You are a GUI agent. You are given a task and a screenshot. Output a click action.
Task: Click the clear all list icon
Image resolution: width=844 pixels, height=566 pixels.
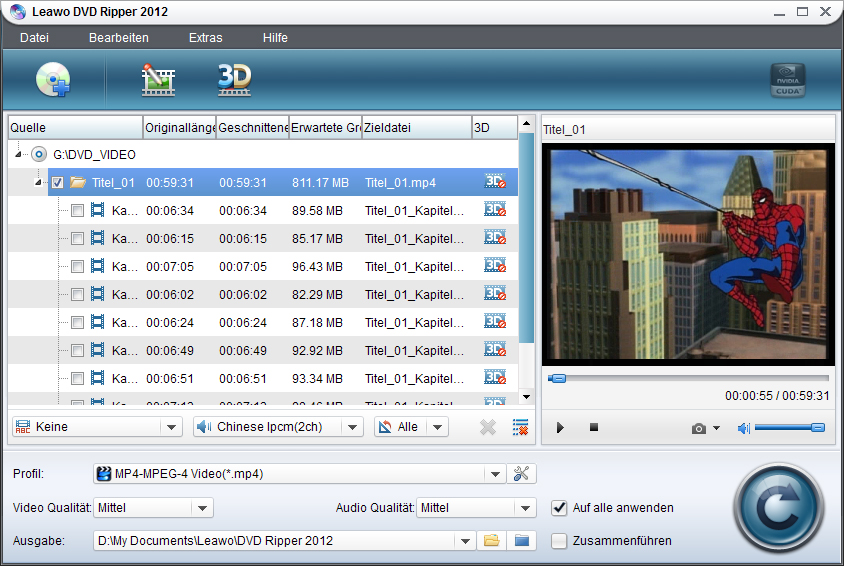520,427
